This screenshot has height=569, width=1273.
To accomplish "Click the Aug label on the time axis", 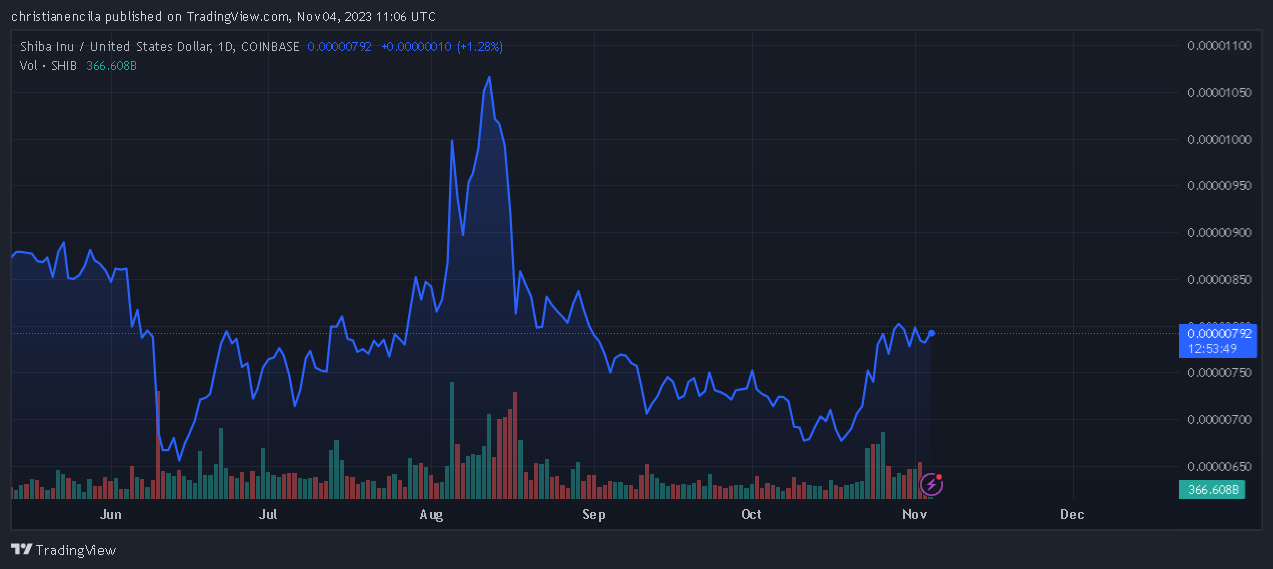I will click(431, 515).
